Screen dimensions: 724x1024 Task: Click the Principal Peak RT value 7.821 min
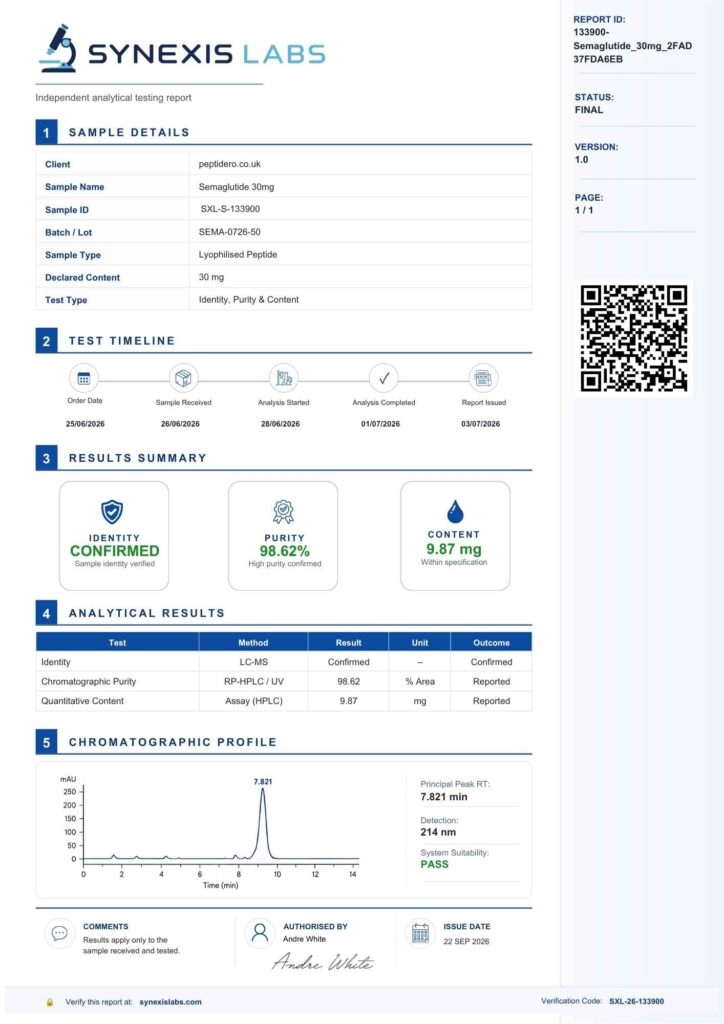(444, 797)
